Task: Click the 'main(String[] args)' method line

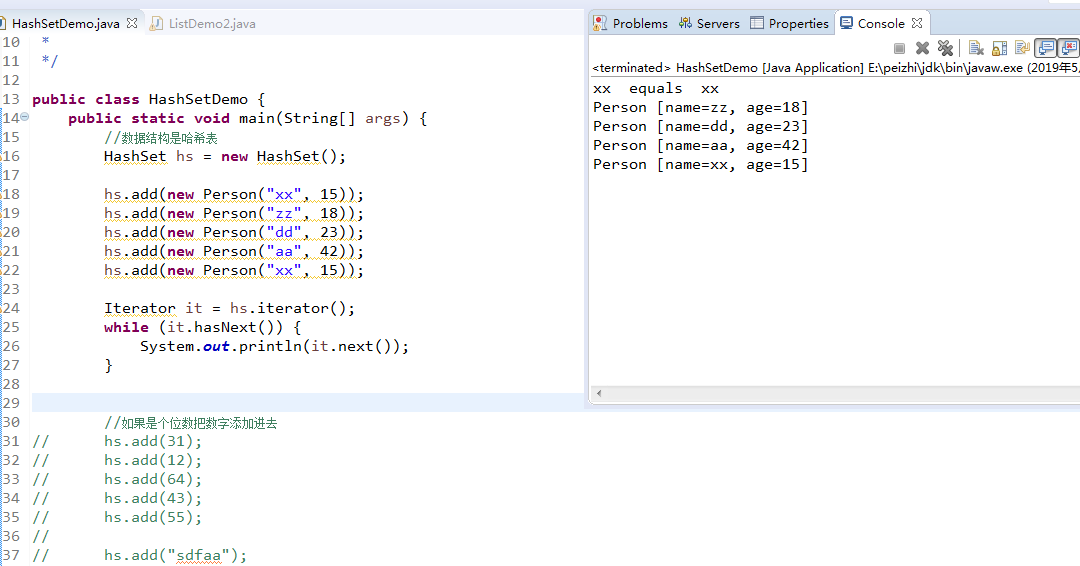Action: point(247,118)
